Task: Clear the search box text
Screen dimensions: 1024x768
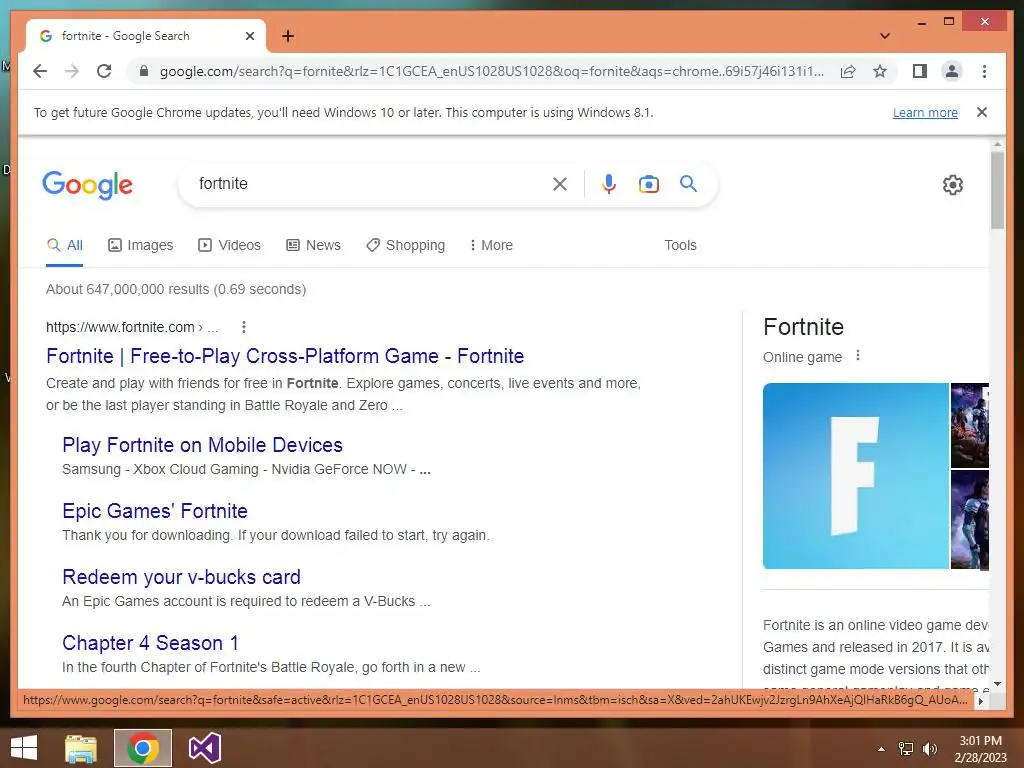Action: 560,184
